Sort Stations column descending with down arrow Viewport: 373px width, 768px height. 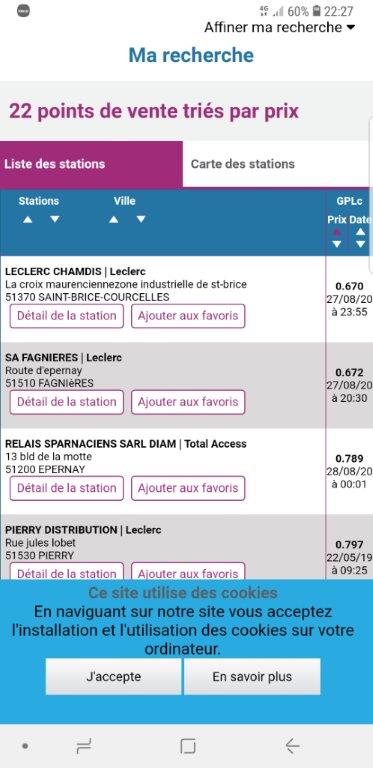pyautogui.click(x=55, y=219)
